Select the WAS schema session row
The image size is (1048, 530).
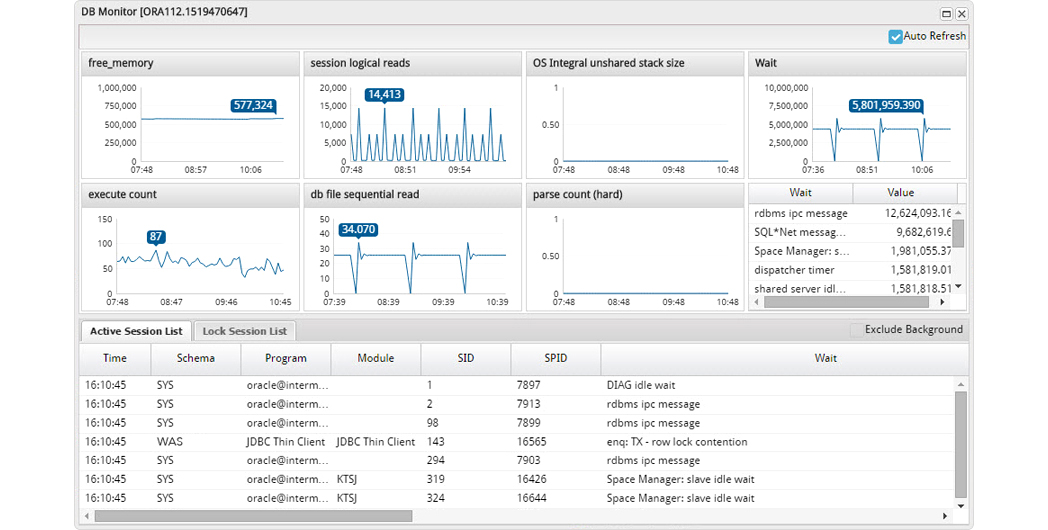click(517, 442)
